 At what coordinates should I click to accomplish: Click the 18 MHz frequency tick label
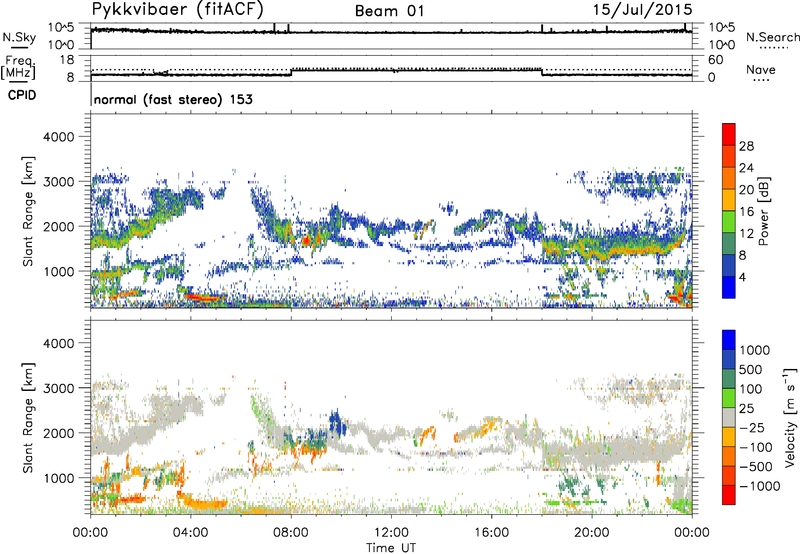click(67, 60)
